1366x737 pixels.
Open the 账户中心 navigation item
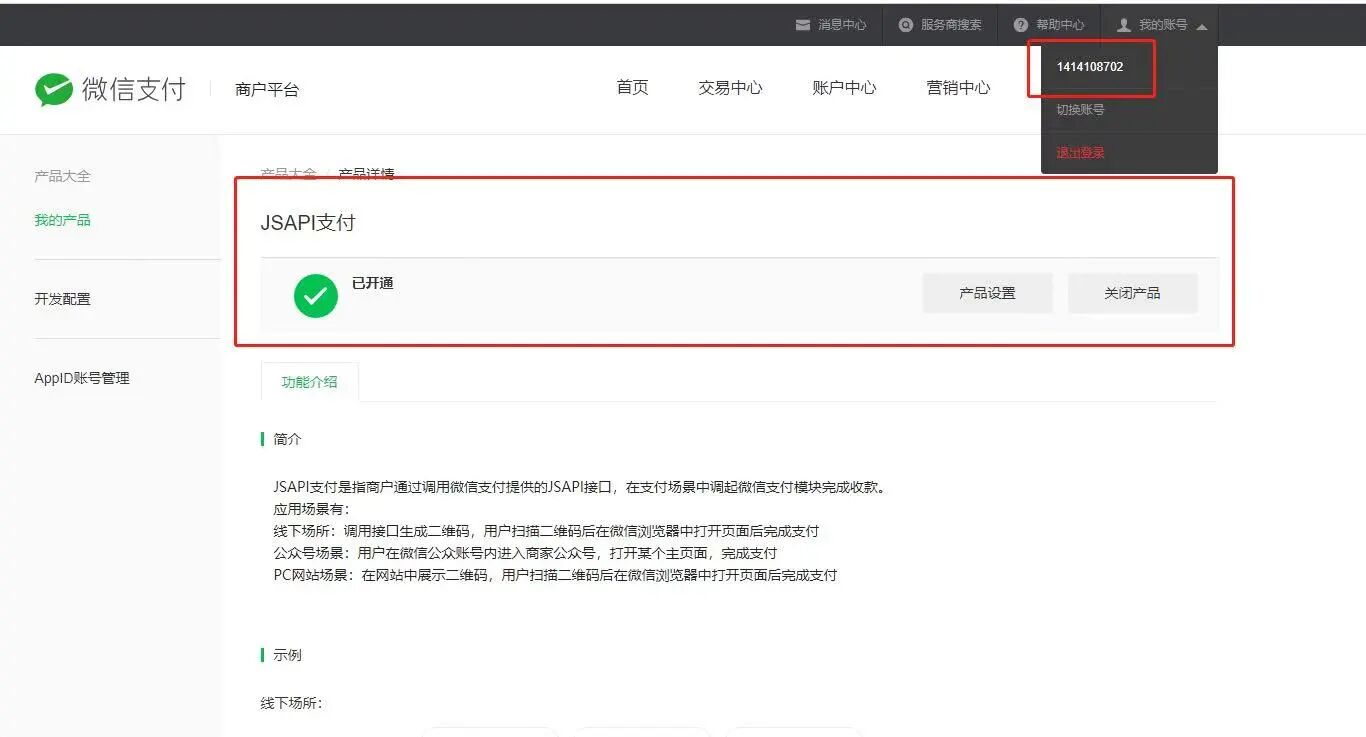[845, 88]
